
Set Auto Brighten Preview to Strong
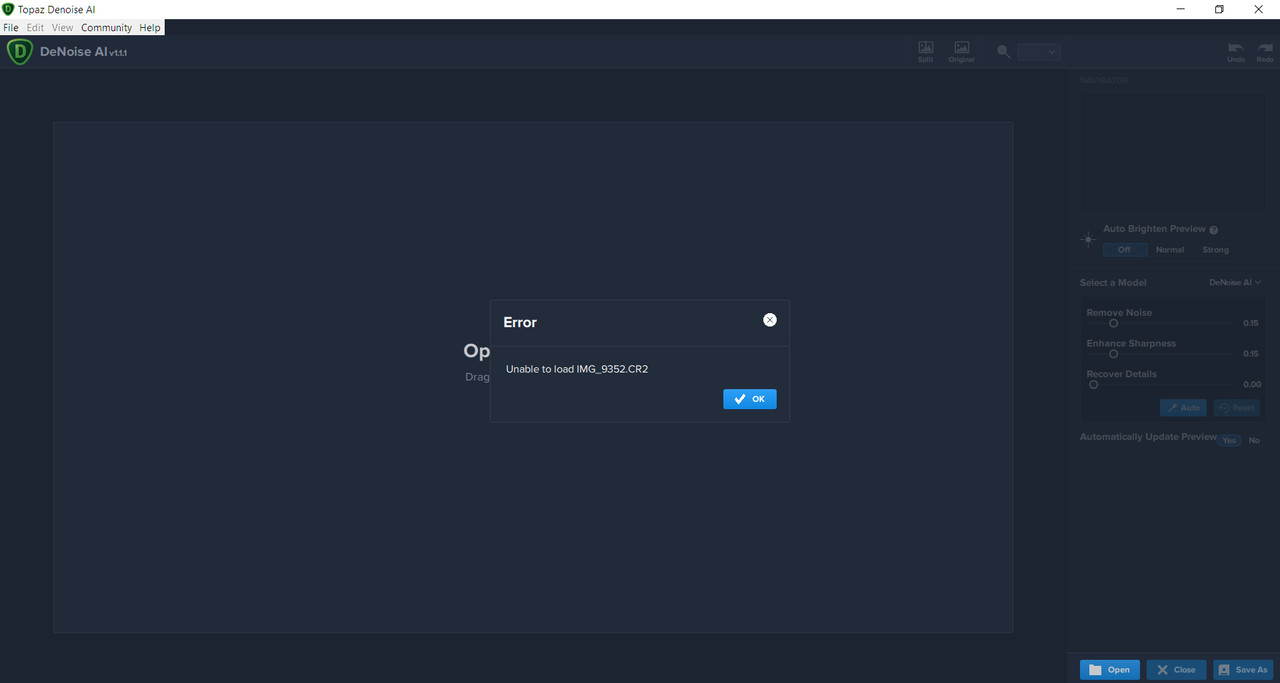click(x=1216, y=250)
